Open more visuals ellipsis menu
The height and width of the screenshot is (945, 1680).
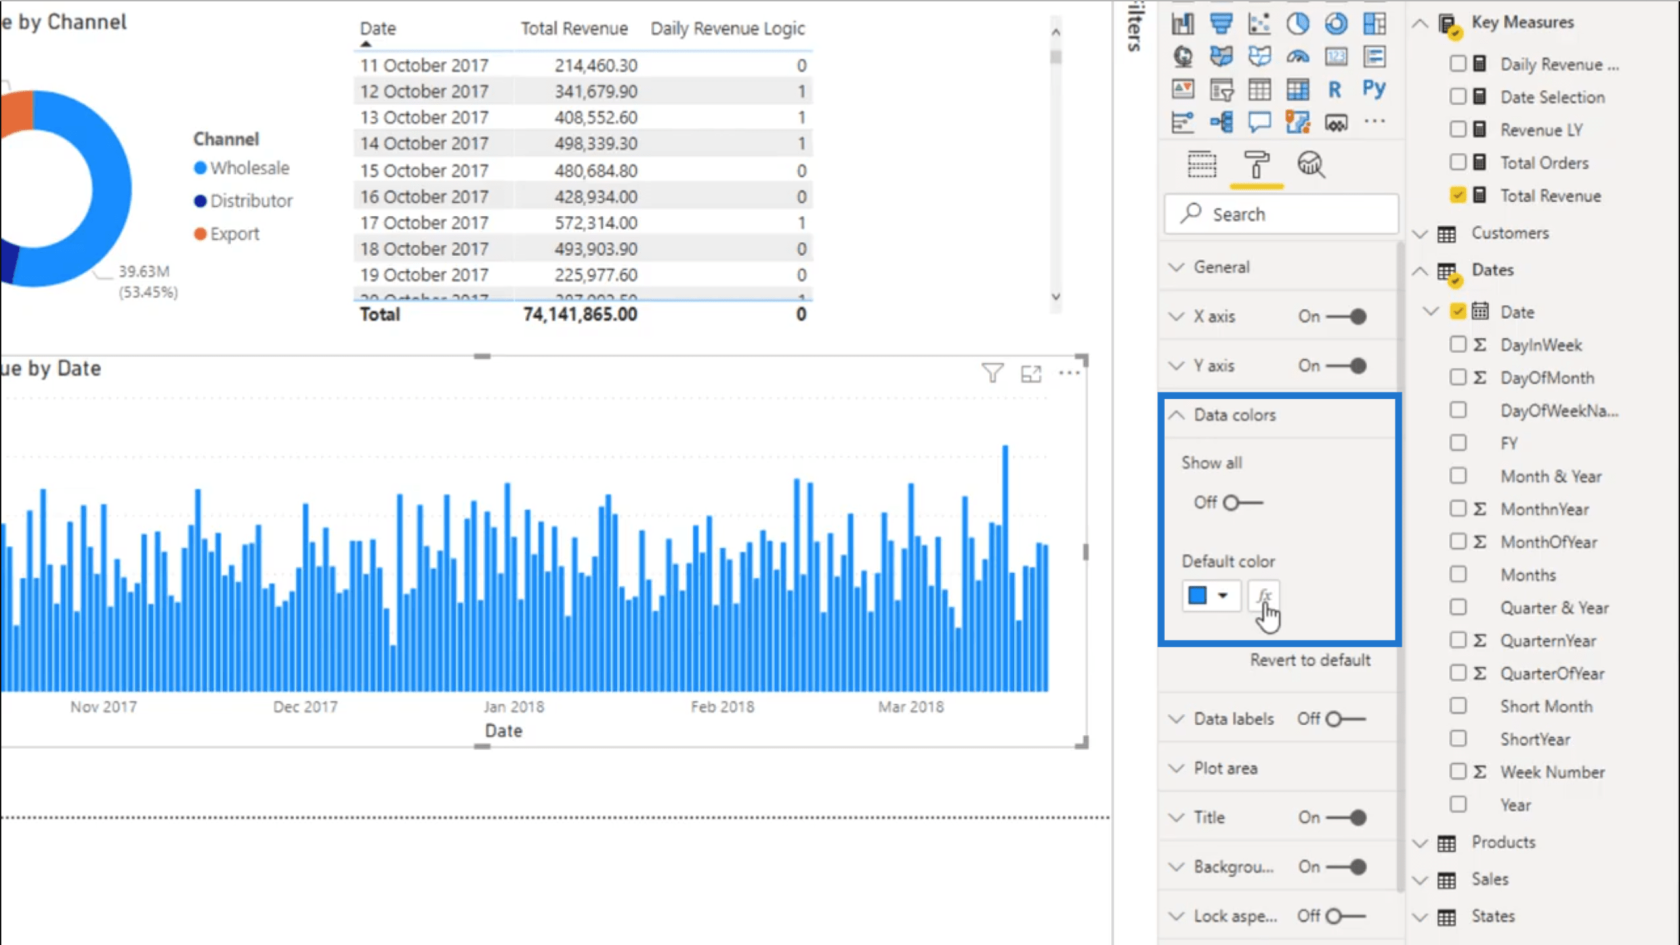coord(1374,122)
